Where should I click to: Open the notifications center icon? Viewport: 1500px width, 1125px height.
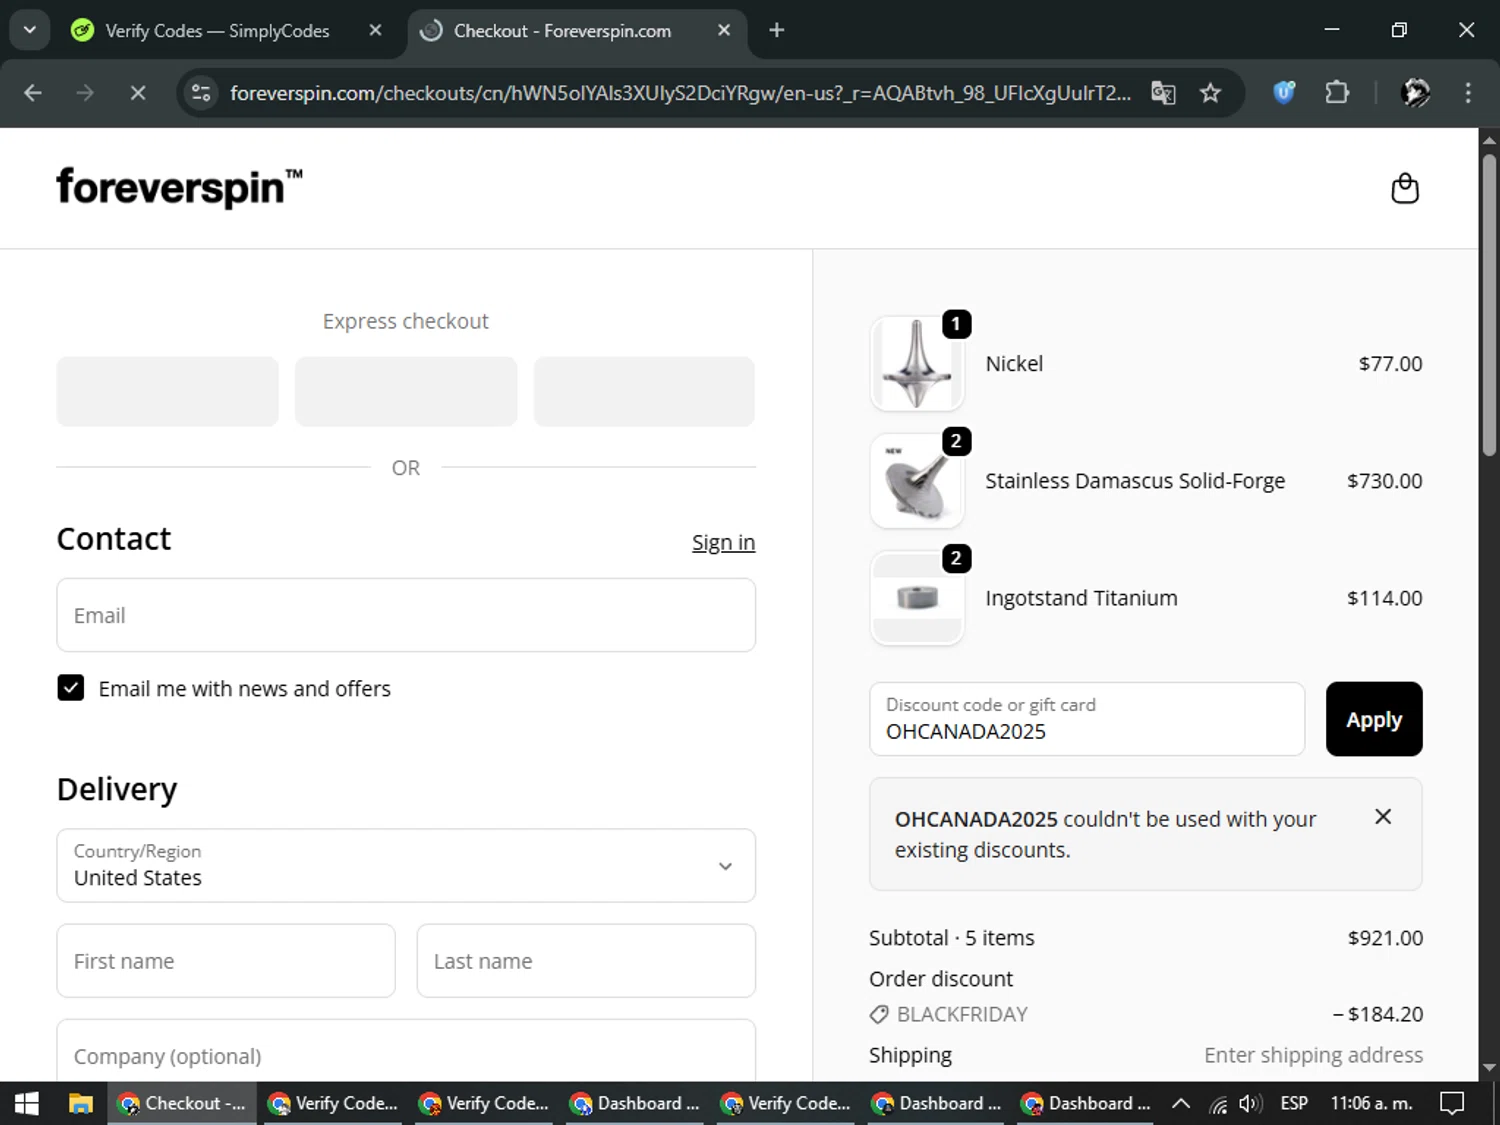click(x=1452, y=1103)
